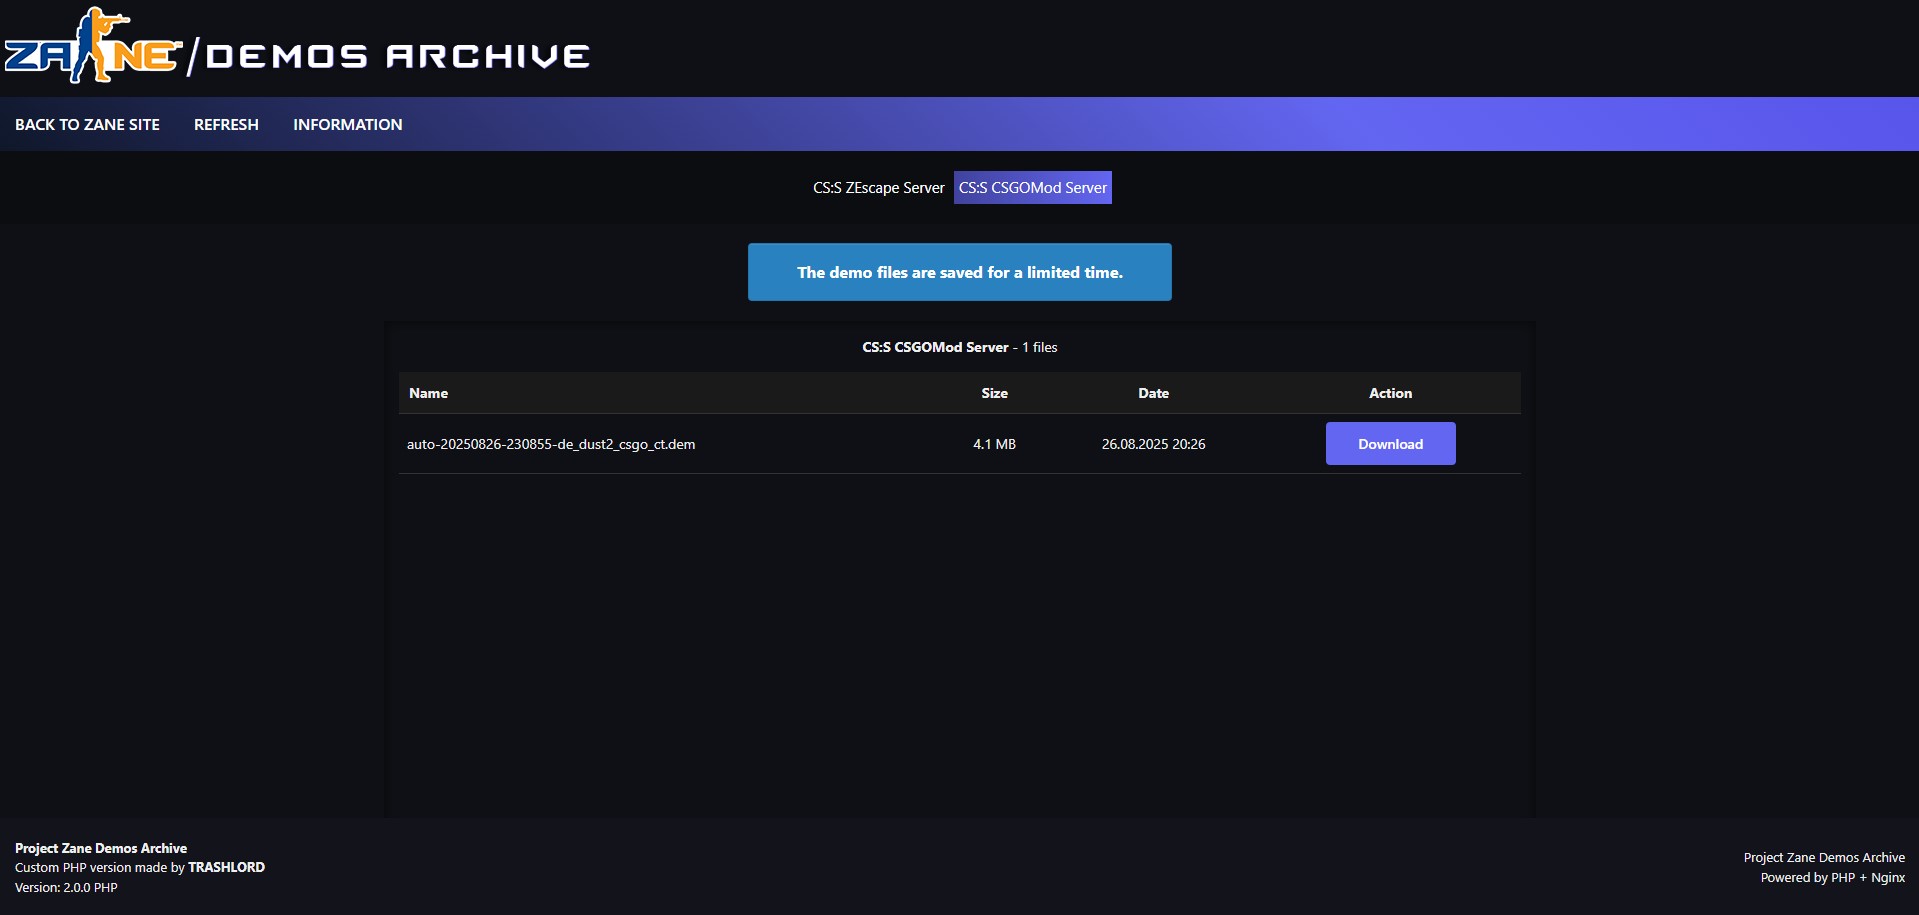Click the Size column header

pyautogui.click(x=994, y=393)
